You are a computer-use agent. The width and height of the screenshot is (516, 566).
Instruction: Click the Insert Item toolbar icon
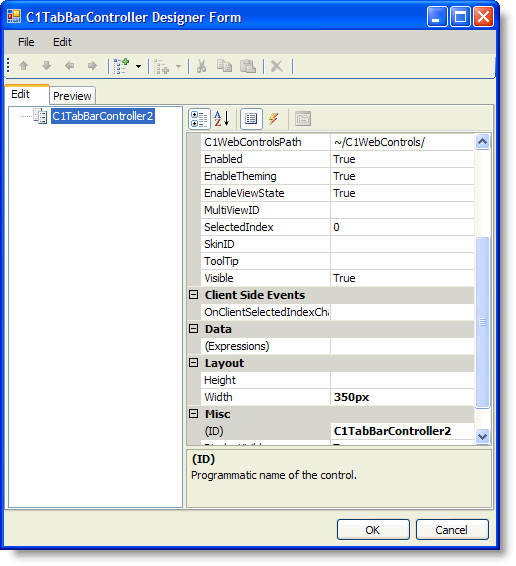161,67
